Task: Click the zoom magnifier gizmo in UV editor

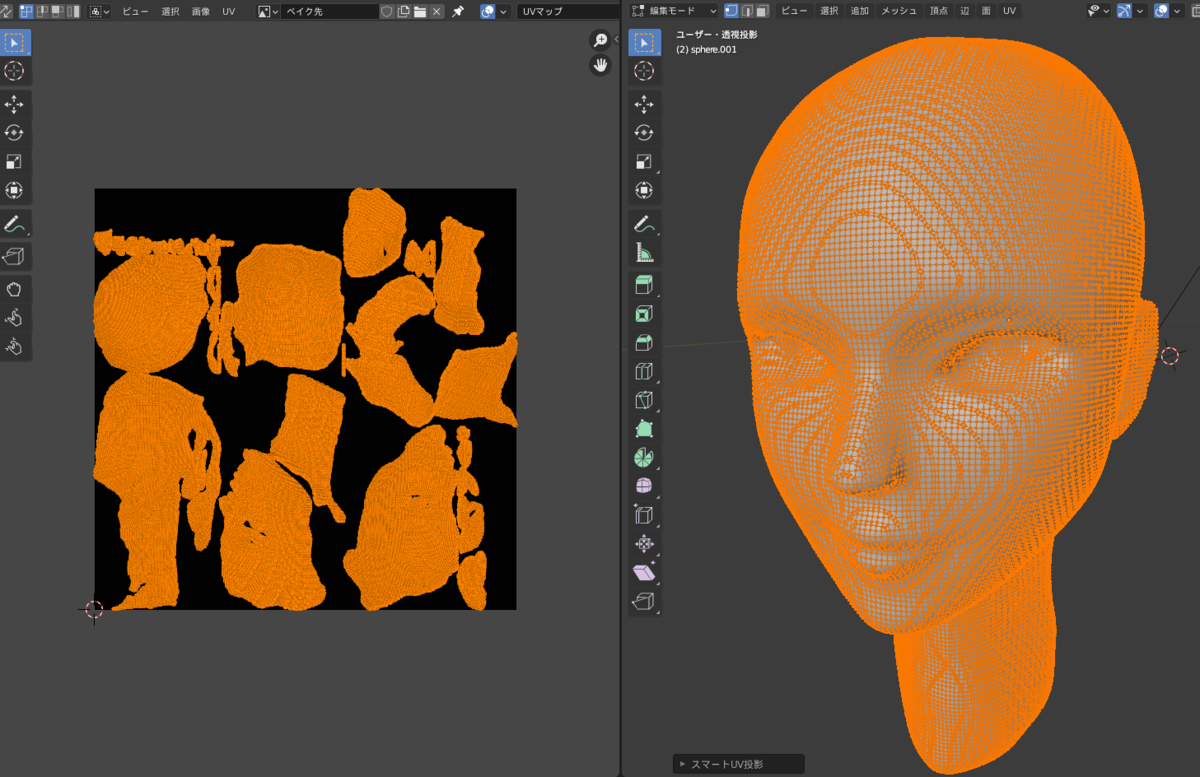Action: click(x=600, y=40)
